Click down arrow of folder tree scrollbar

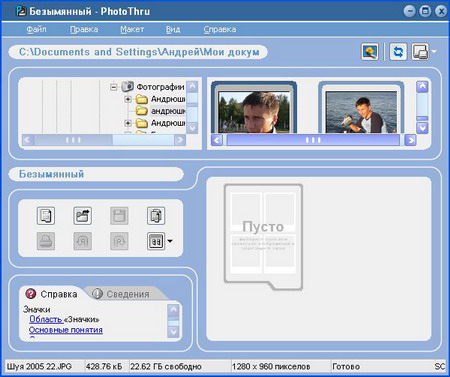coord(192,128)
